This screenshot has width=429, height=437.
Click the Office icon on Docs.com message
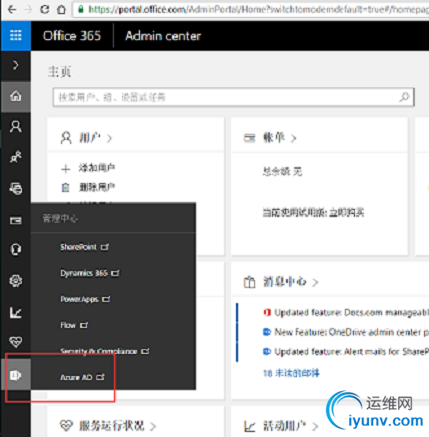(267, 312)
